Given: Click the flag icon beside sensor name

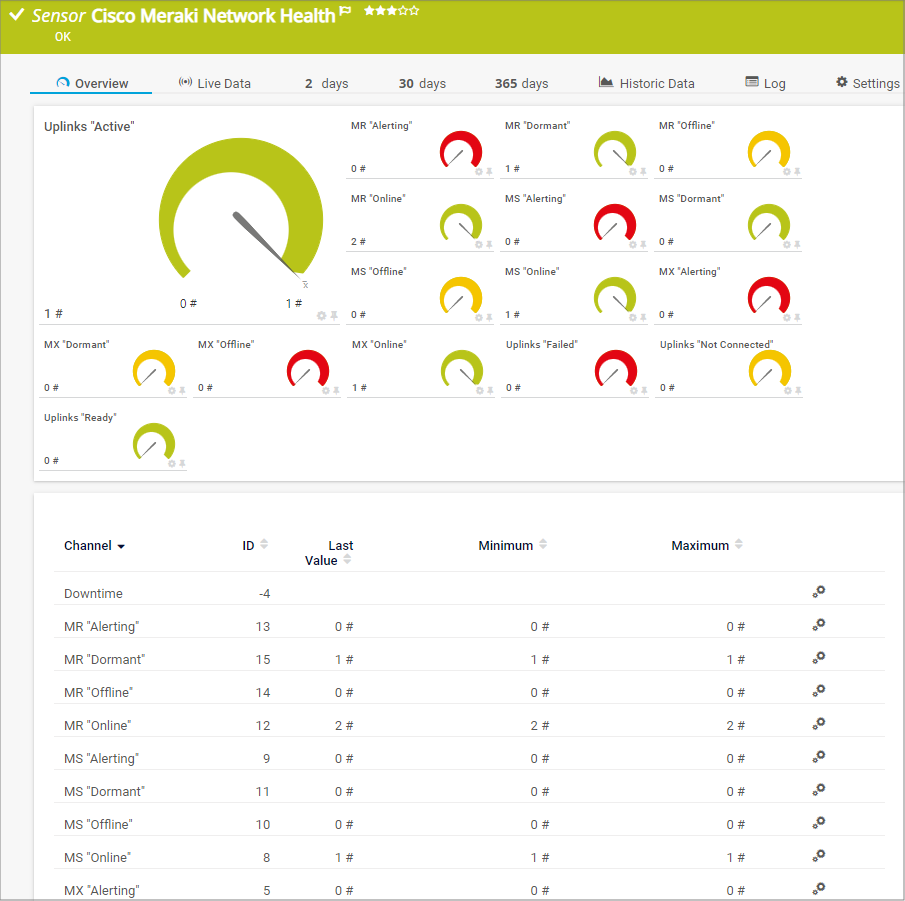Looking at the screenshot, I should pyautogui.click(x=346, y=11).
